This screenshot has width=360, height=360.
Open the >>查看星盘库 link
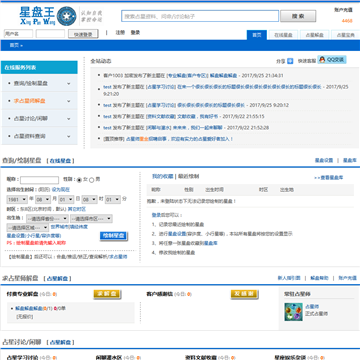tap(328, 178)
